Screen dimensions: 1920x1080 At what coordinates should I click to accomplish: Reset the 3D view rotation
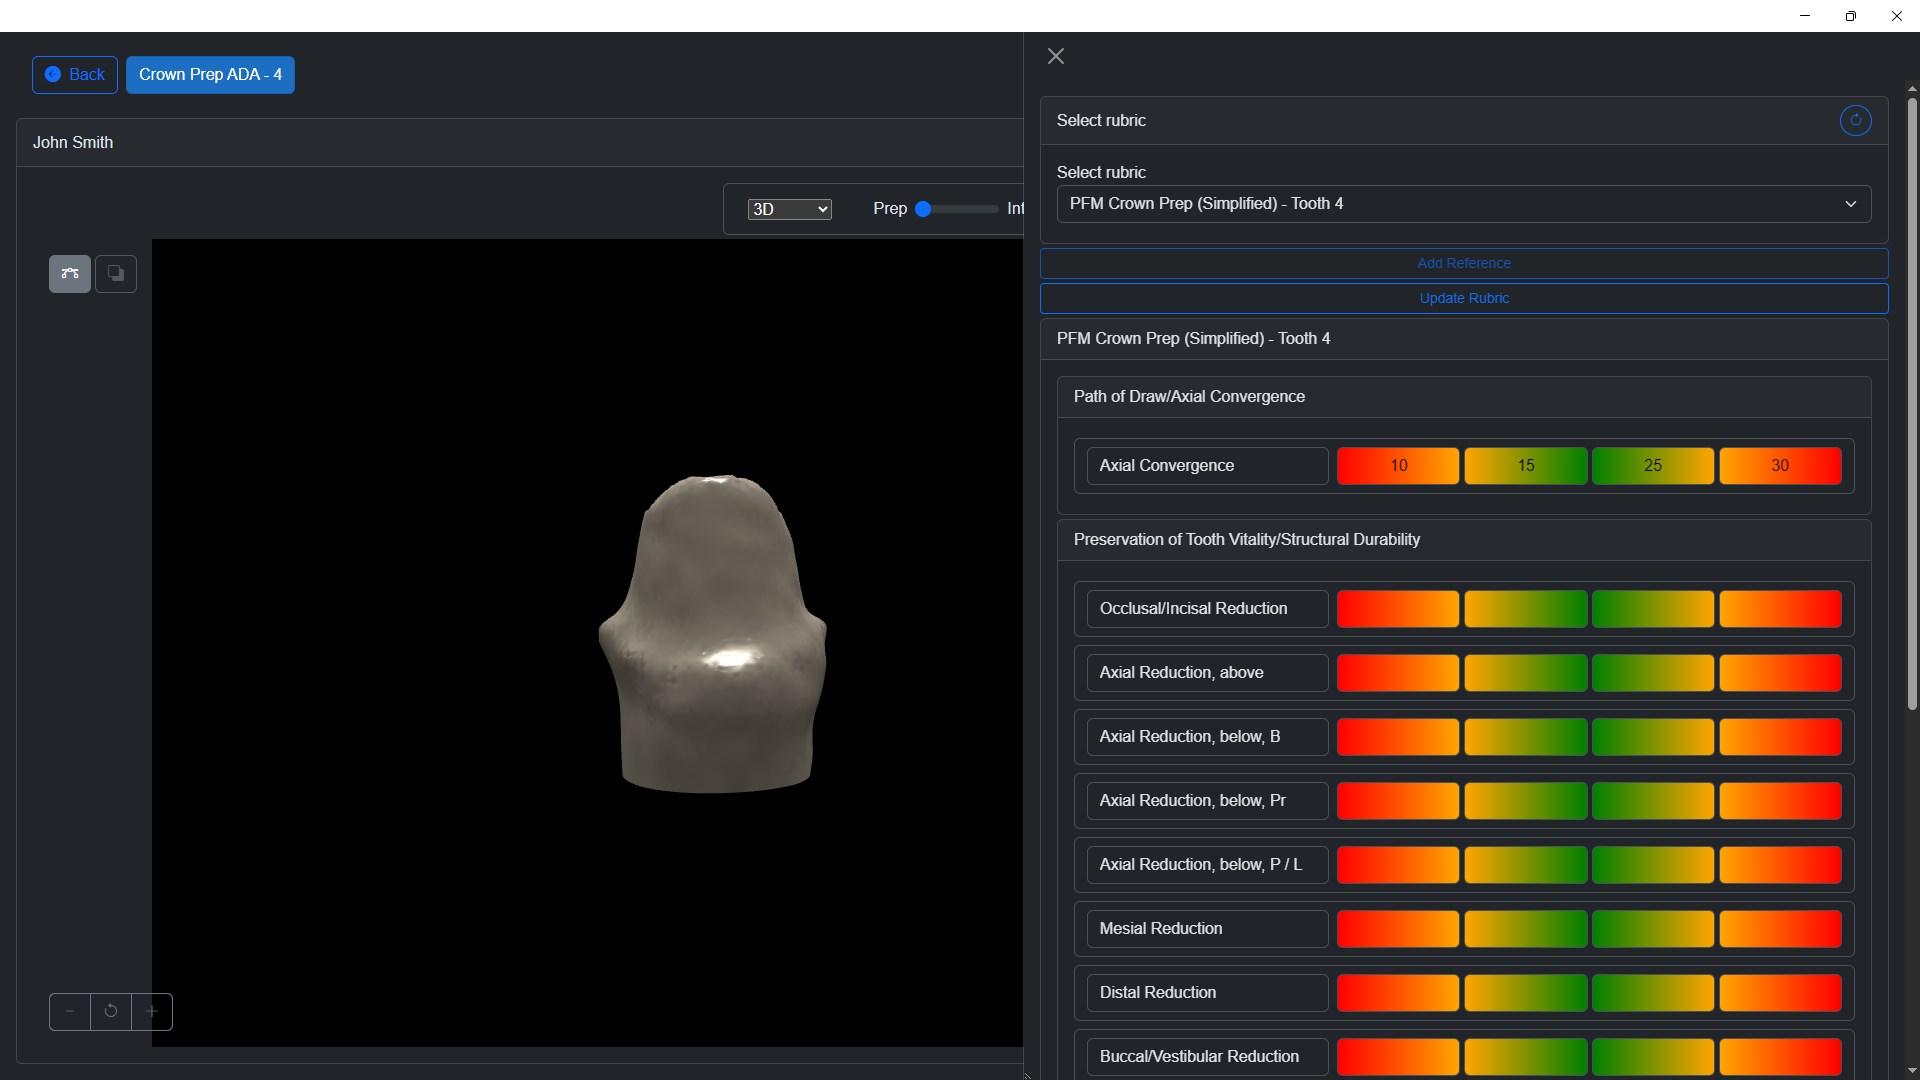[111, 1012]
